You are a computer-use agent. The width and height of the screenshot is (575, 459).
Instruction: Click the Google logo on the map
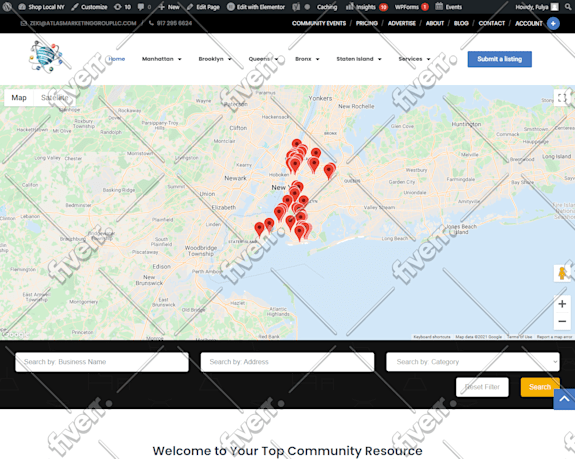pos(15,334)
